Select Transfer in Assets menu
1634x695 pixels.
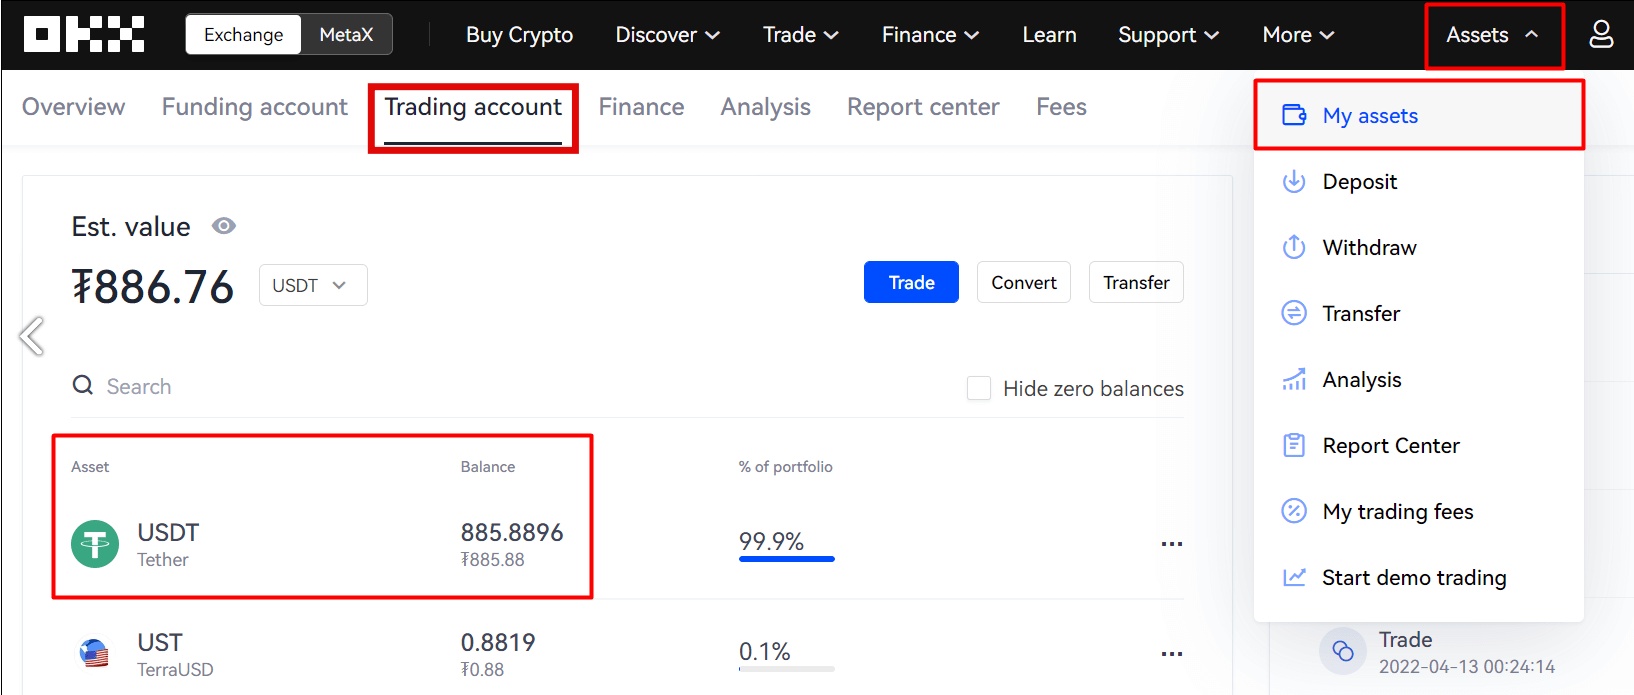point(1419,313)
